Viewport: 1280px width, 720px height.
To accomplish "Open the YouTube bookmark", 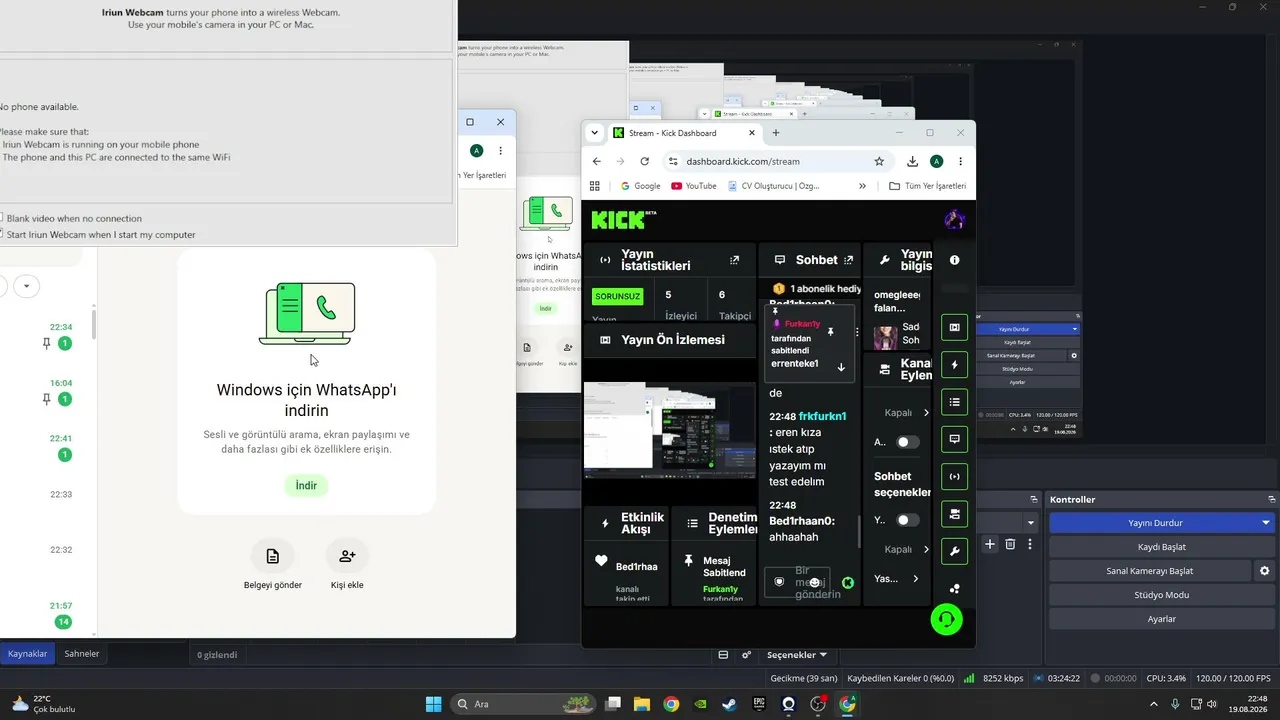I will 694,186.
